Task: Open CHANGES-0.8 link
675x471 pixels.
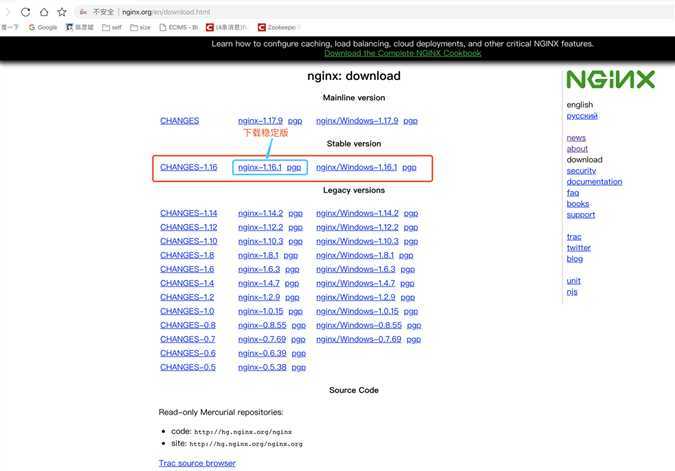Action: click(x=188, y=325)
